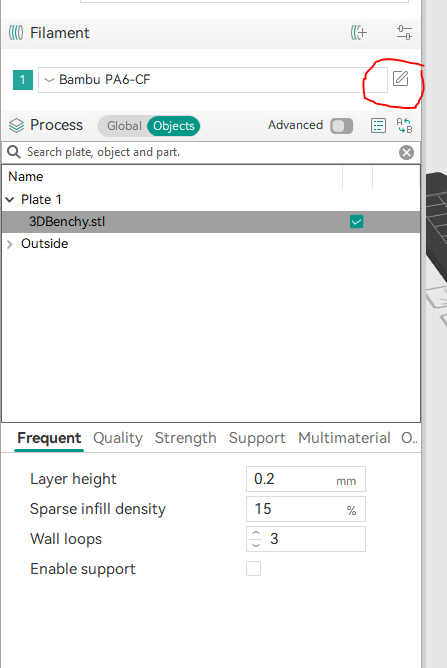
Task: Uncheck the 3DBenchy.stl printable checkbox
Action: (356, 222)
